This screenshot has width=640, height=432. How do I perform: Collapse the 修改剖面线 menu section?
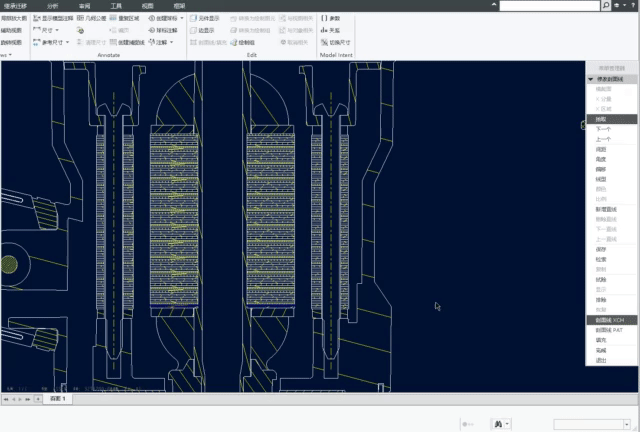tap(591, 79)
